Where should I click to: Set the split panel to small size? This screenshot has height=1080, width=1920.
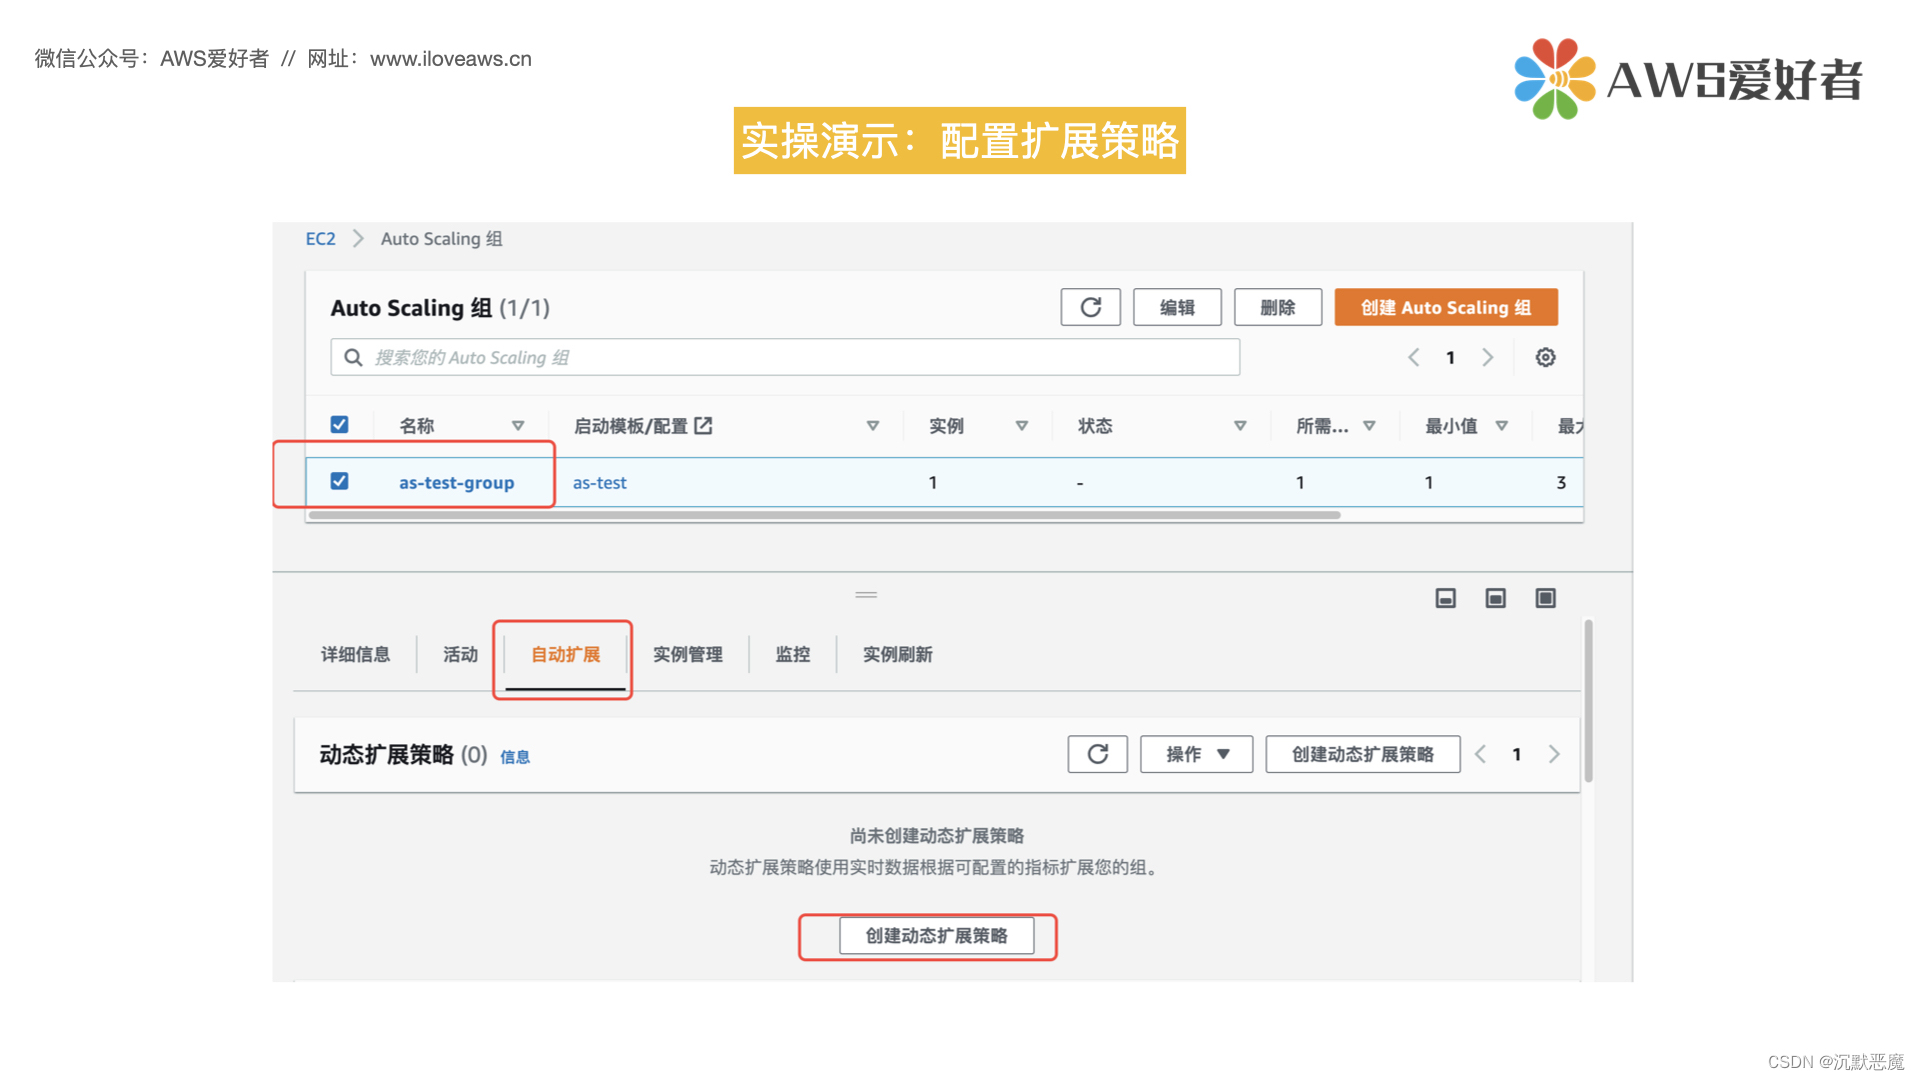click(x=1445, y=598)
